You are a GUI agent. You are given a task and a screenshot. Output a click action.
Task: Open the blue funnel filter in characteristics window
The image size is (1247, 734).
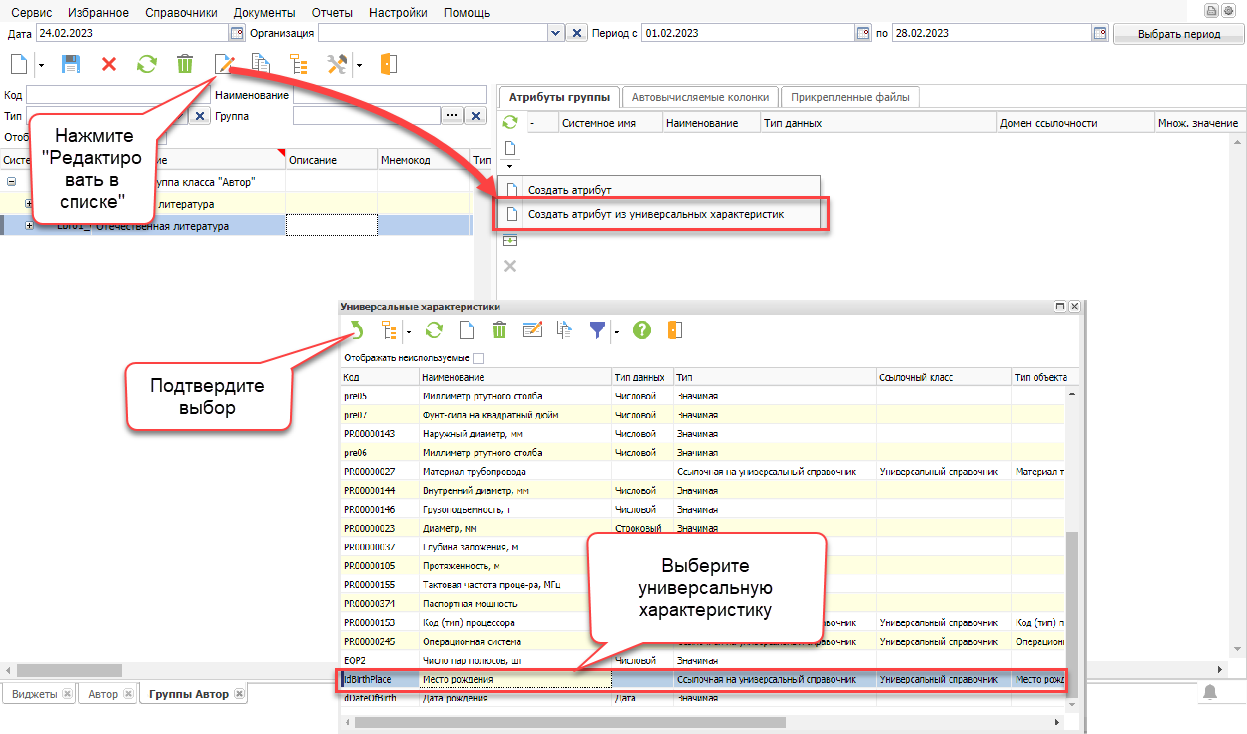[597, 330]
